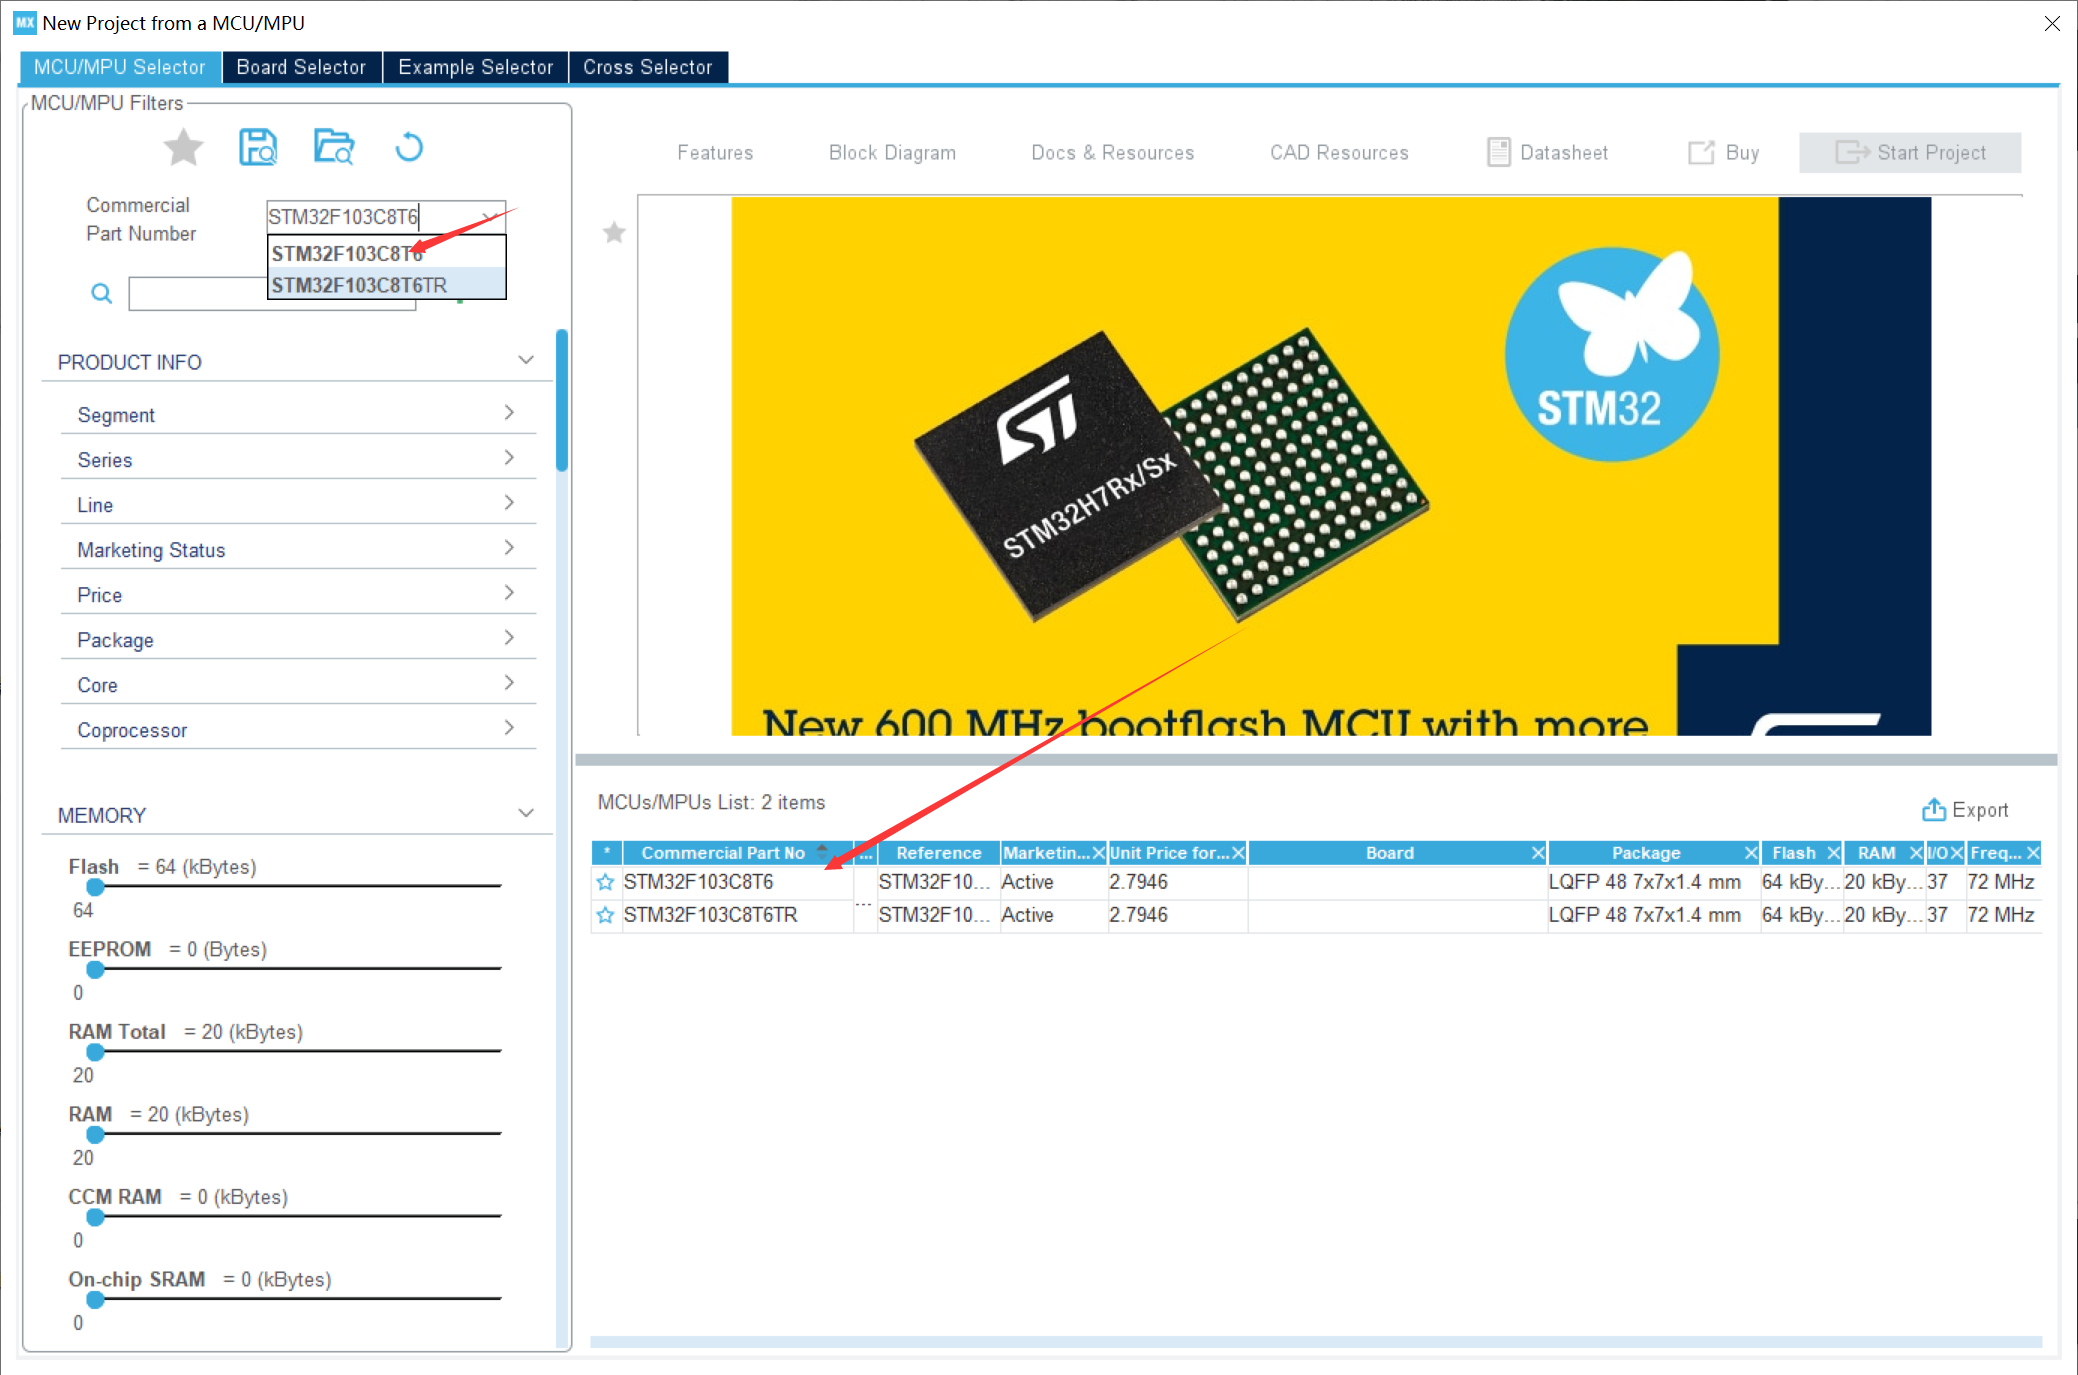
Task: Open the Datasheet document icon
Action: click(x=1498, y=153)
